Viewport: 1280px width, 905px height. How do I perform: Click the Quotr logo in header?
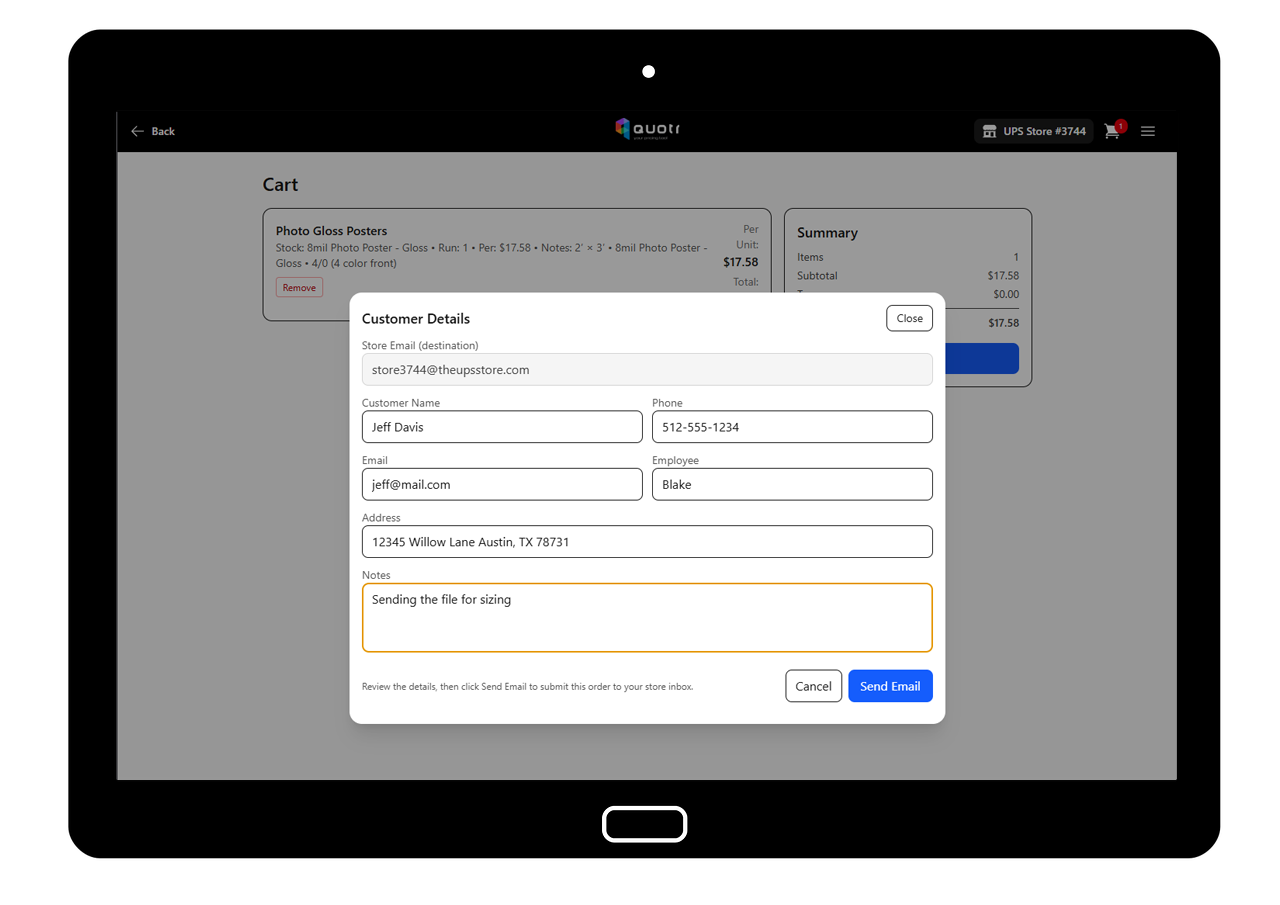click(647, 130)
